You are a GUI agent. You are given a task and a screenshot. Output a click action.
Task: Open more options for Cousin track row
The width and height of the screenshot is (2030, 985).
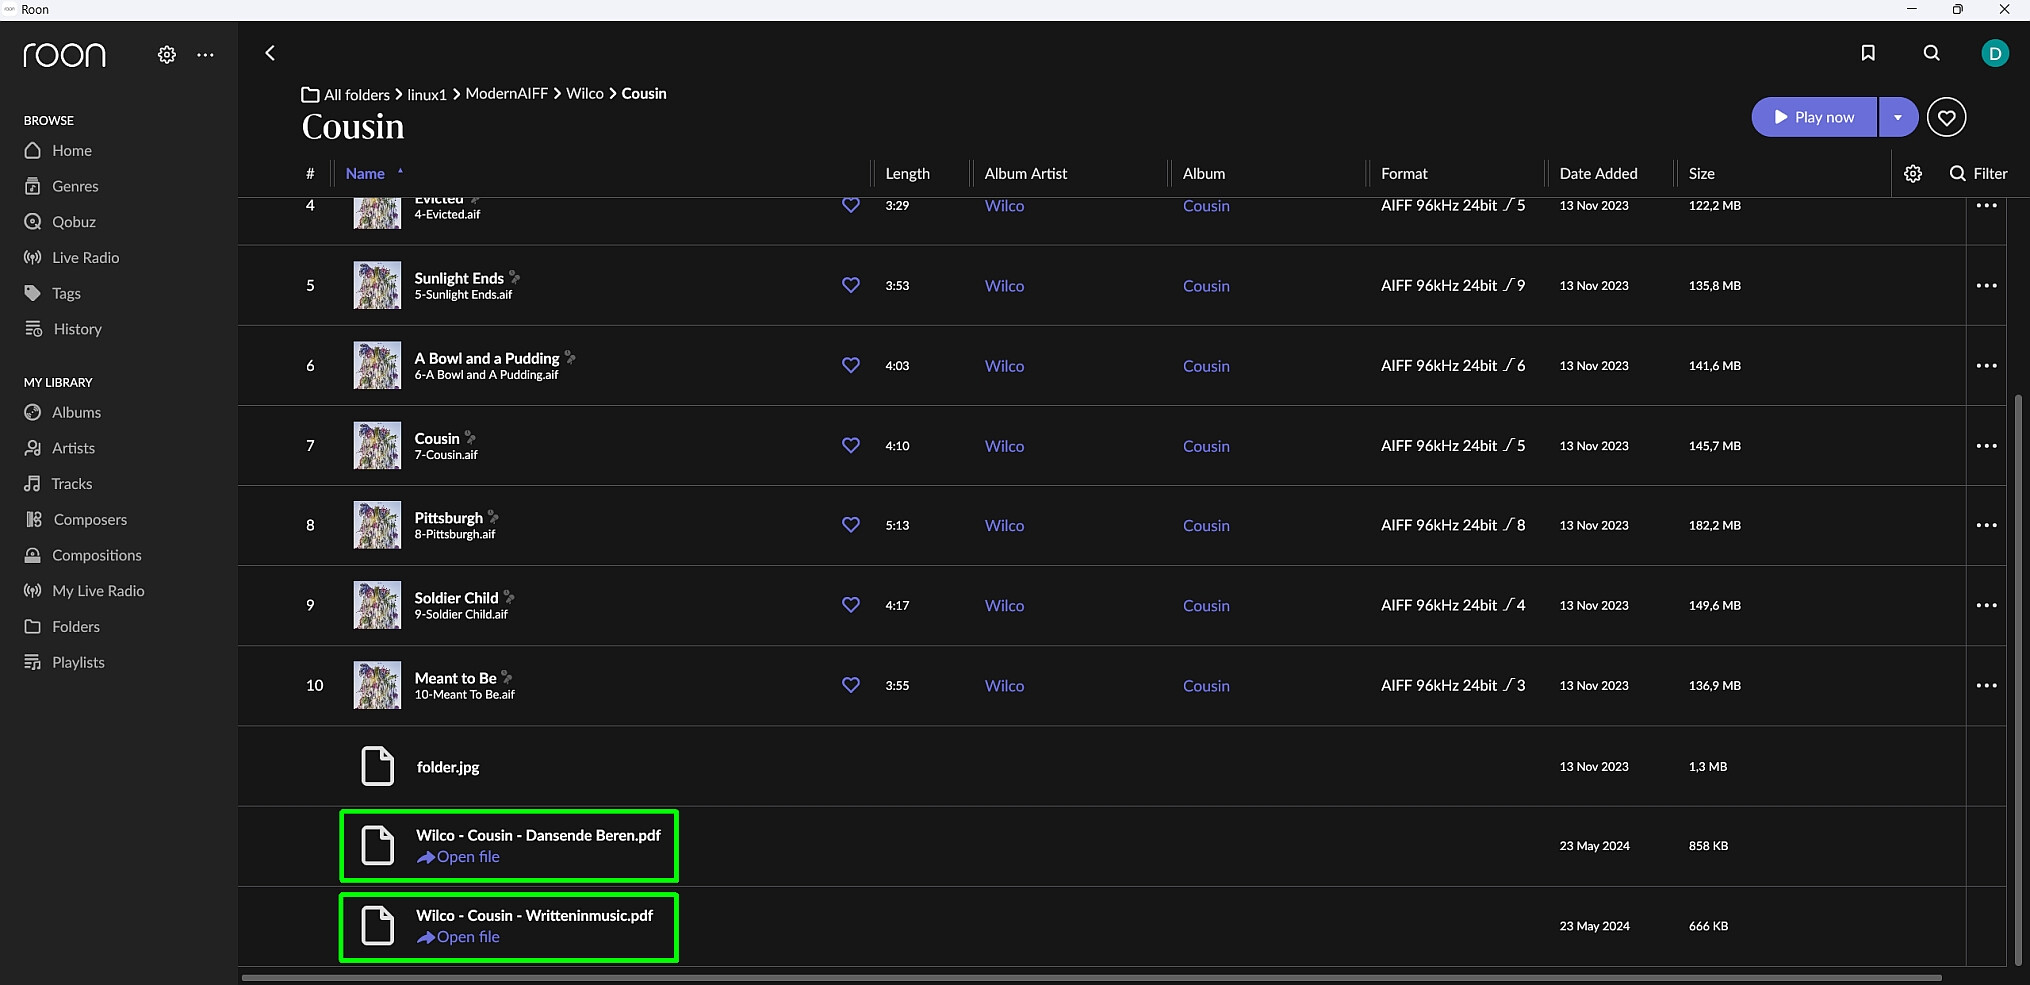[x=1986, y=445]
